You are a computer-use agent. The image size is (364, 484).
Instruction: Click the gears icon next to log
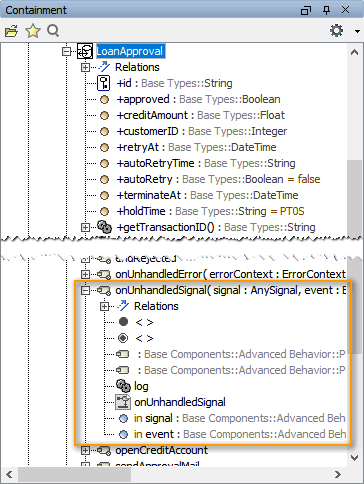[123, 386]
